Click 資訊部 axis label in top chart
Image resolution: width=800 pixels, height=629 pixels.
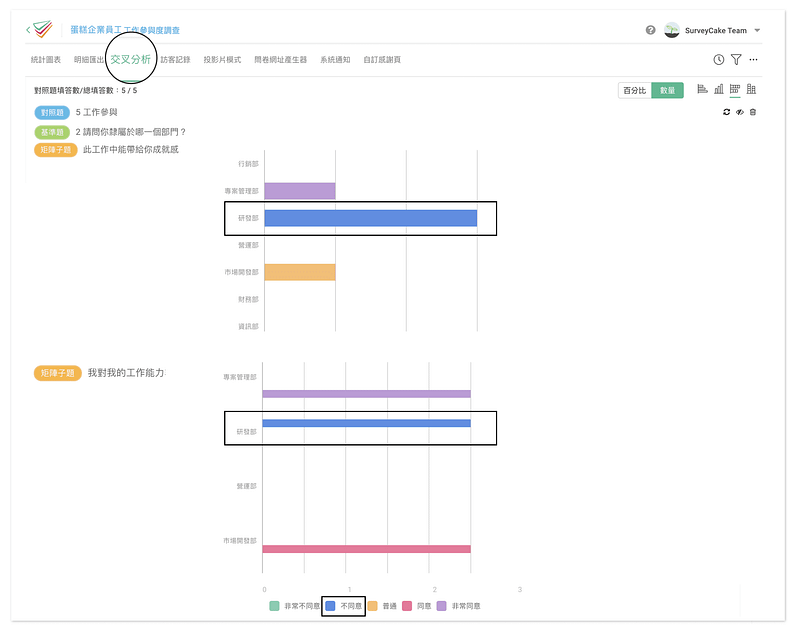pyautogui.click(x=248, y=326)
